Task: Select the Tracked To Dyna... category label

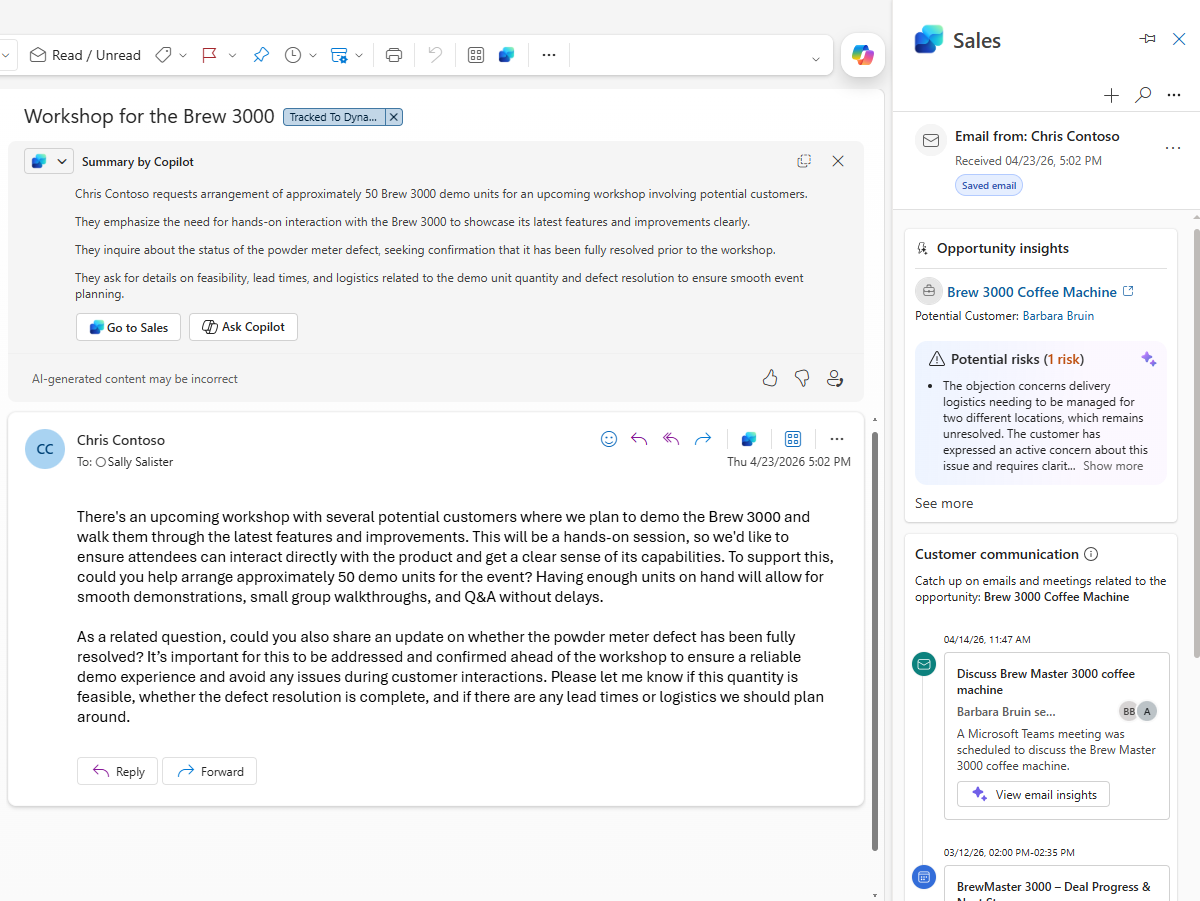Action: coord(334,117)
